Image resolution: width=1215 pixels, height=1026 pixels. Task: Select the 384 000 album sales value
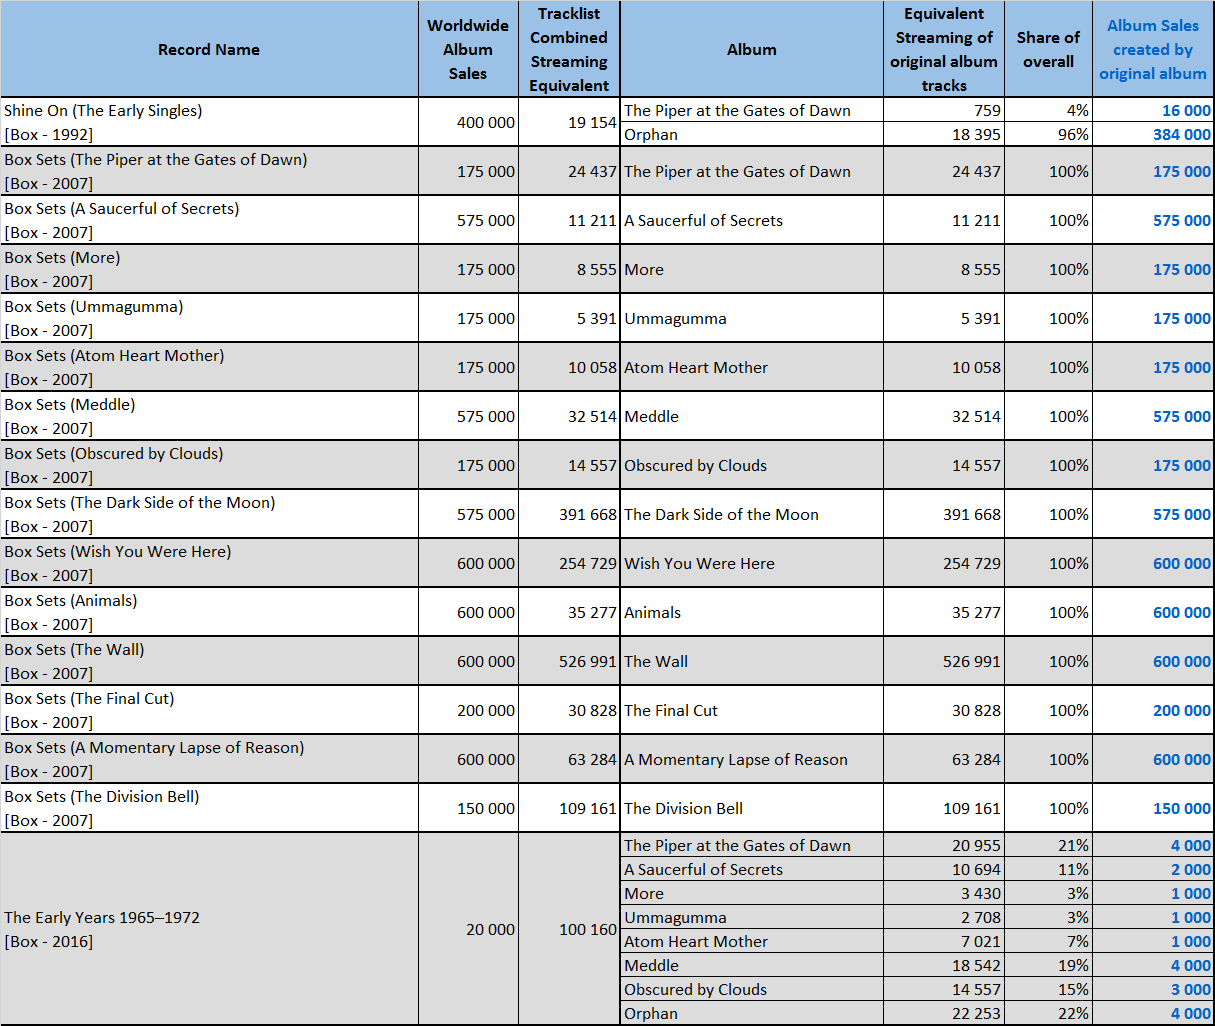(1153, 134)
